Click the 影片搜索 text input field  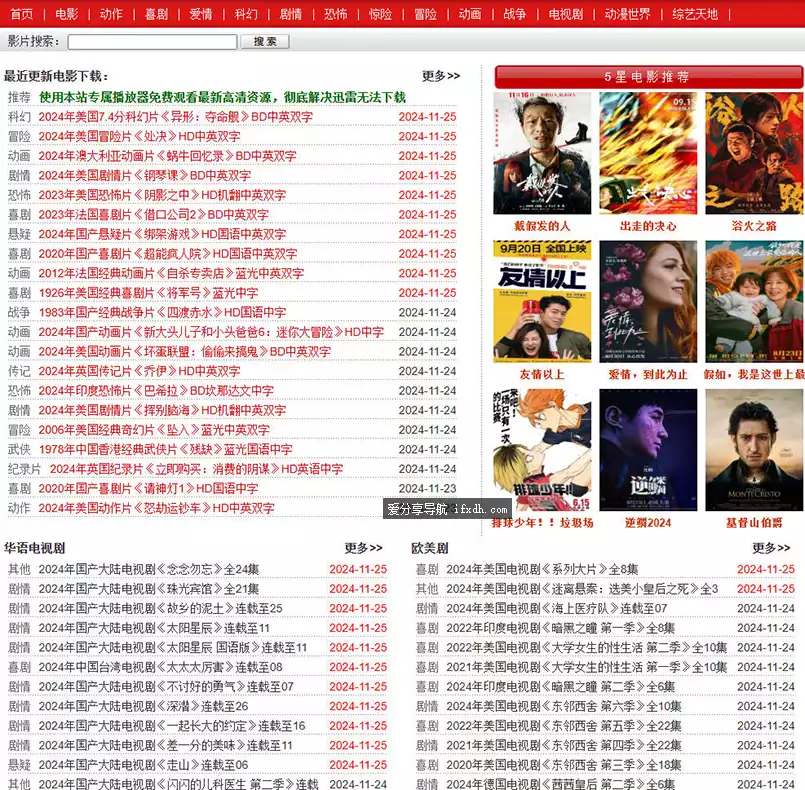[152, 42]
